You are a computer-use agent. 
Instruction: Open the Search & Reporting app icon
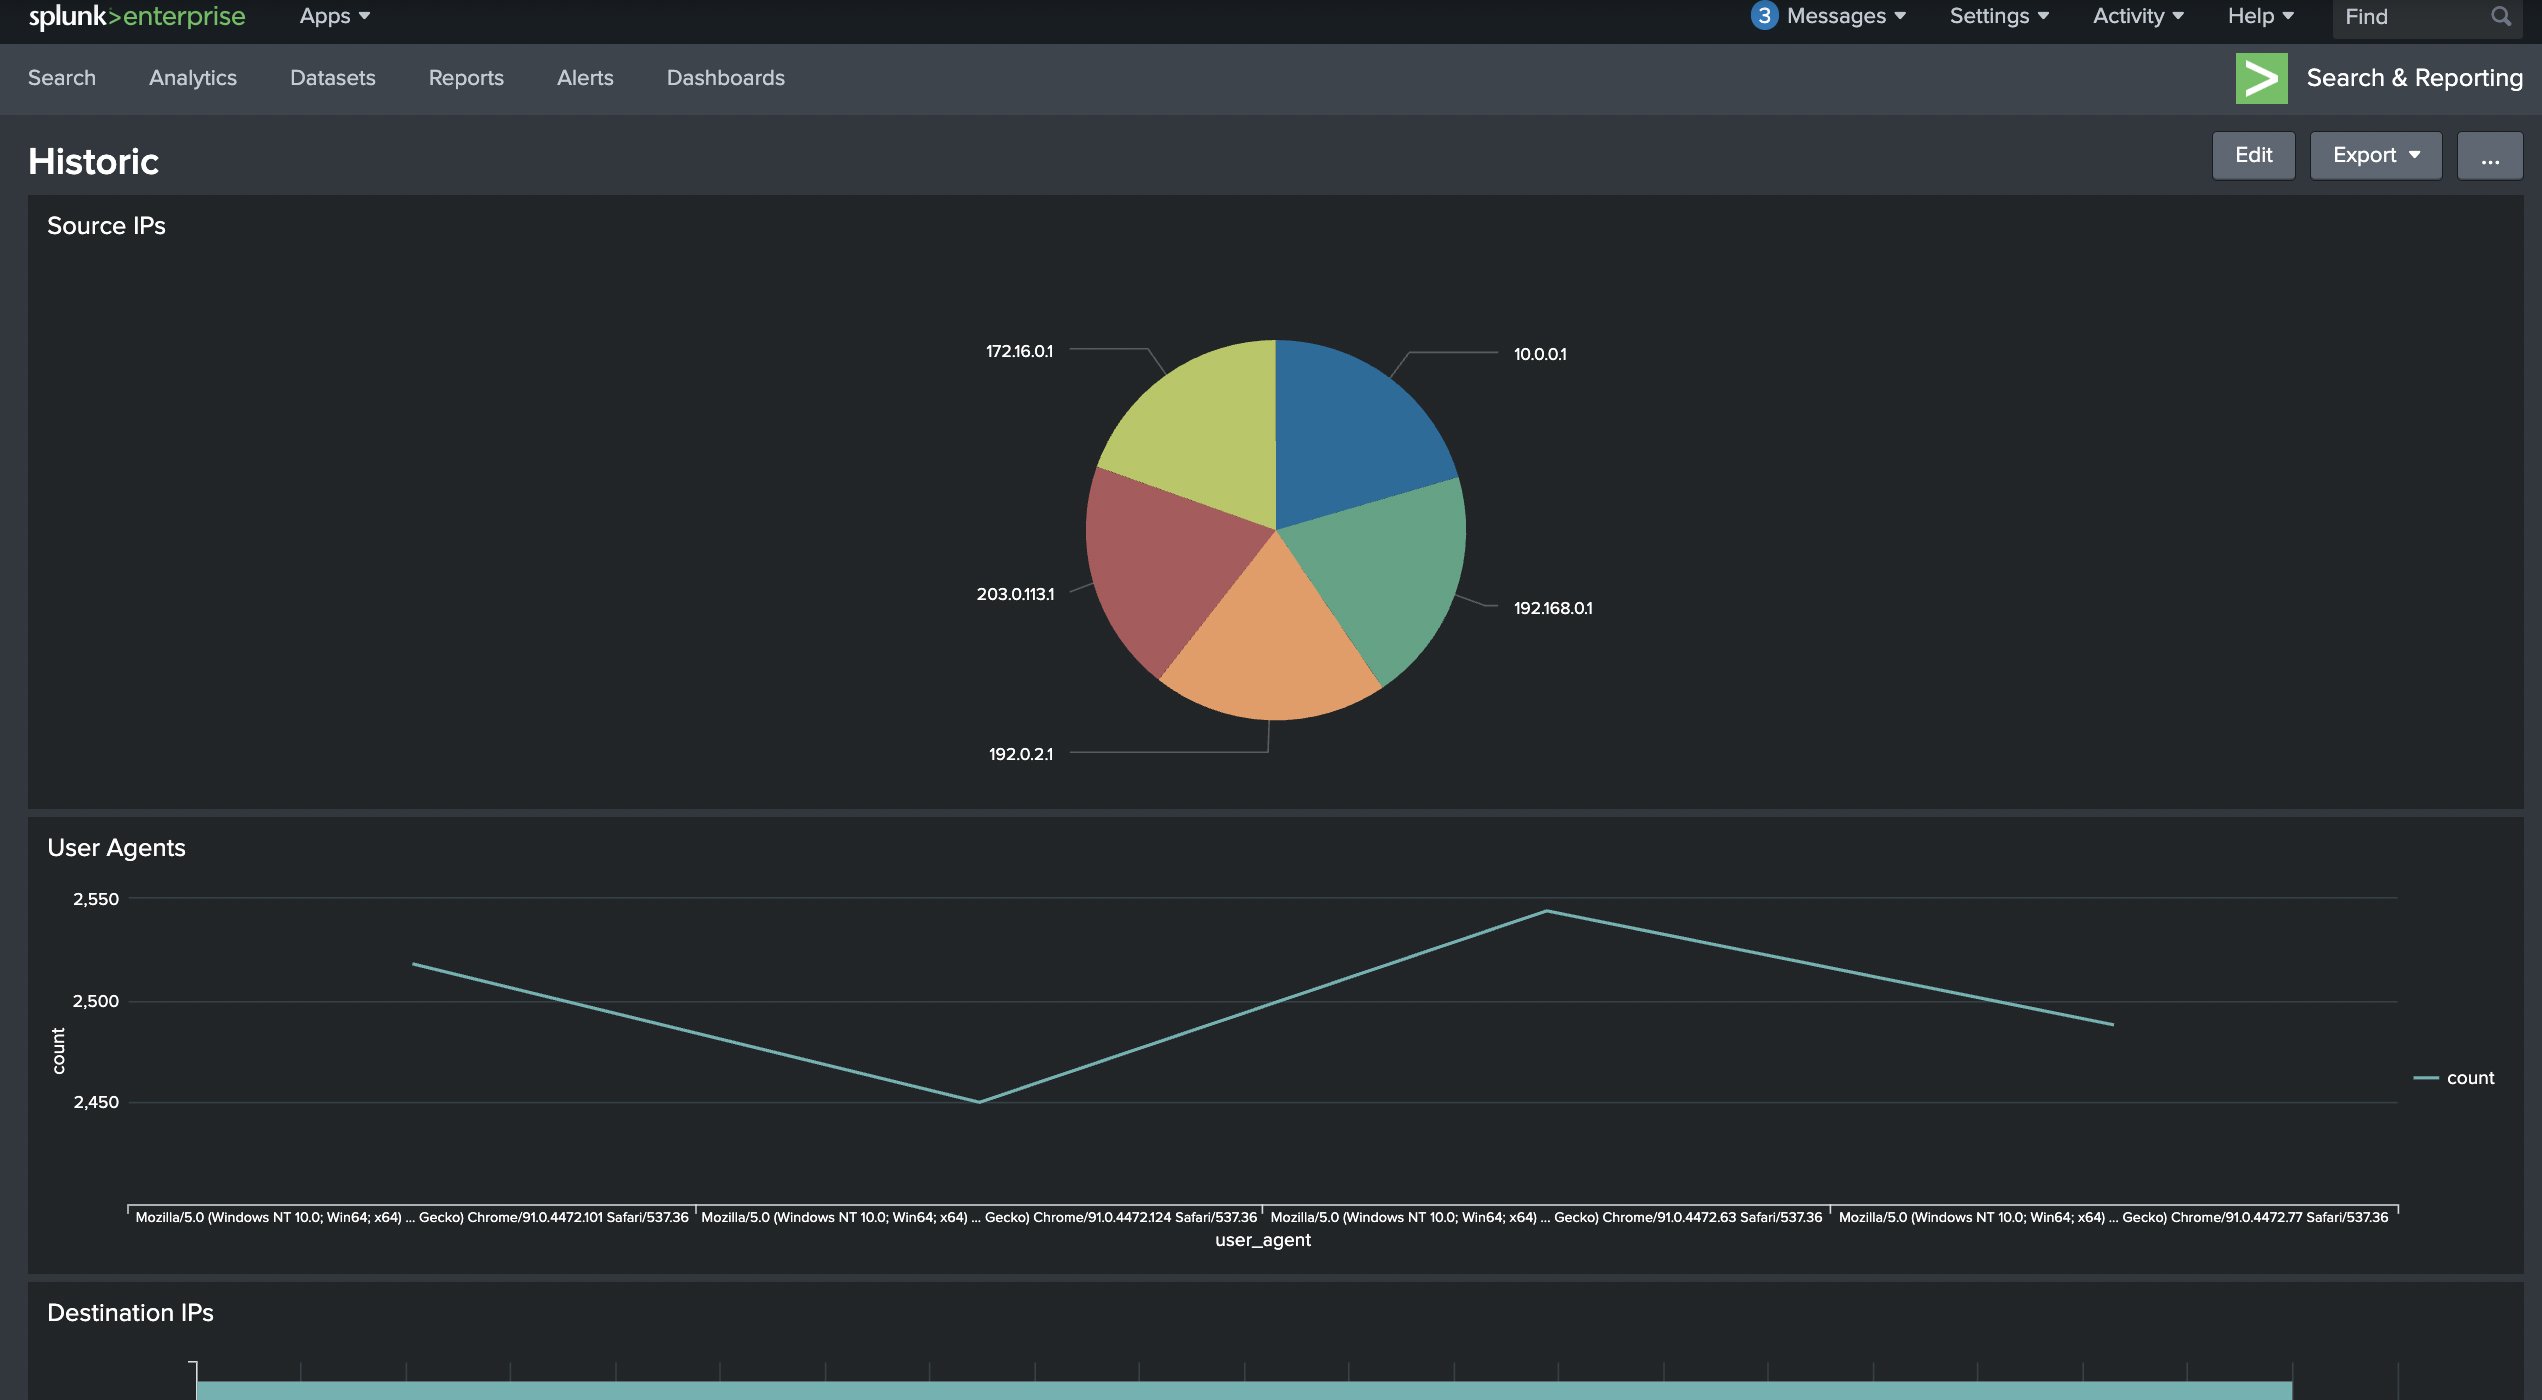point(2262,77)
